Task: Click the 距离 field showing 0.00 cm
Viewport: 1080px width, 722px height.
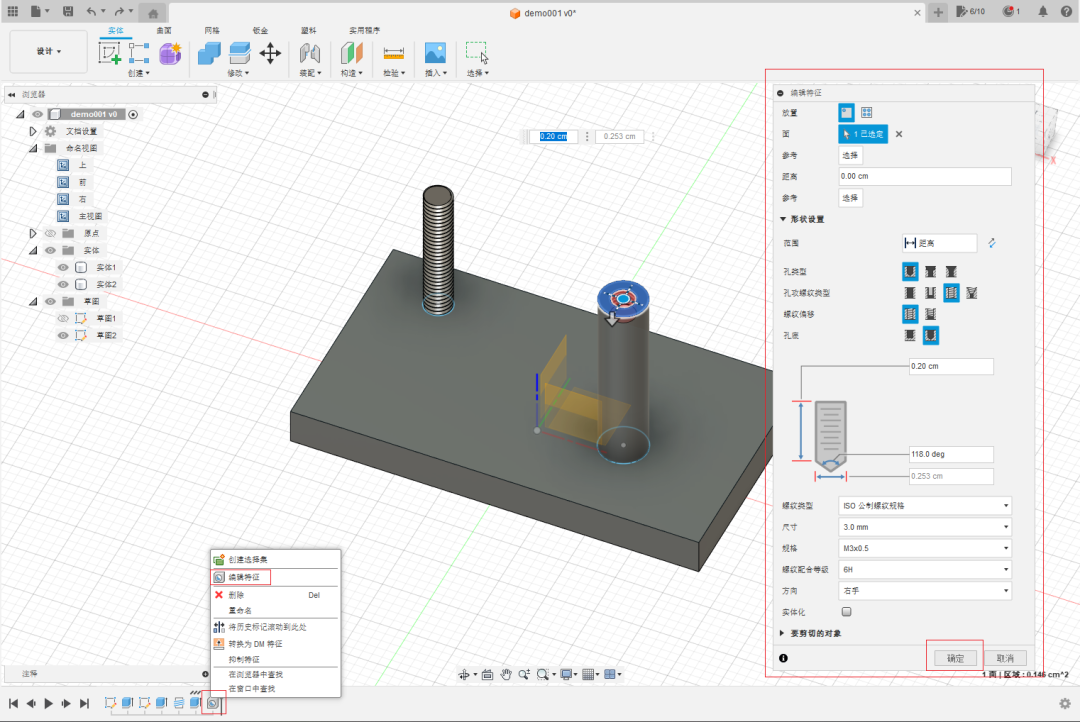Action: [925, 176]
